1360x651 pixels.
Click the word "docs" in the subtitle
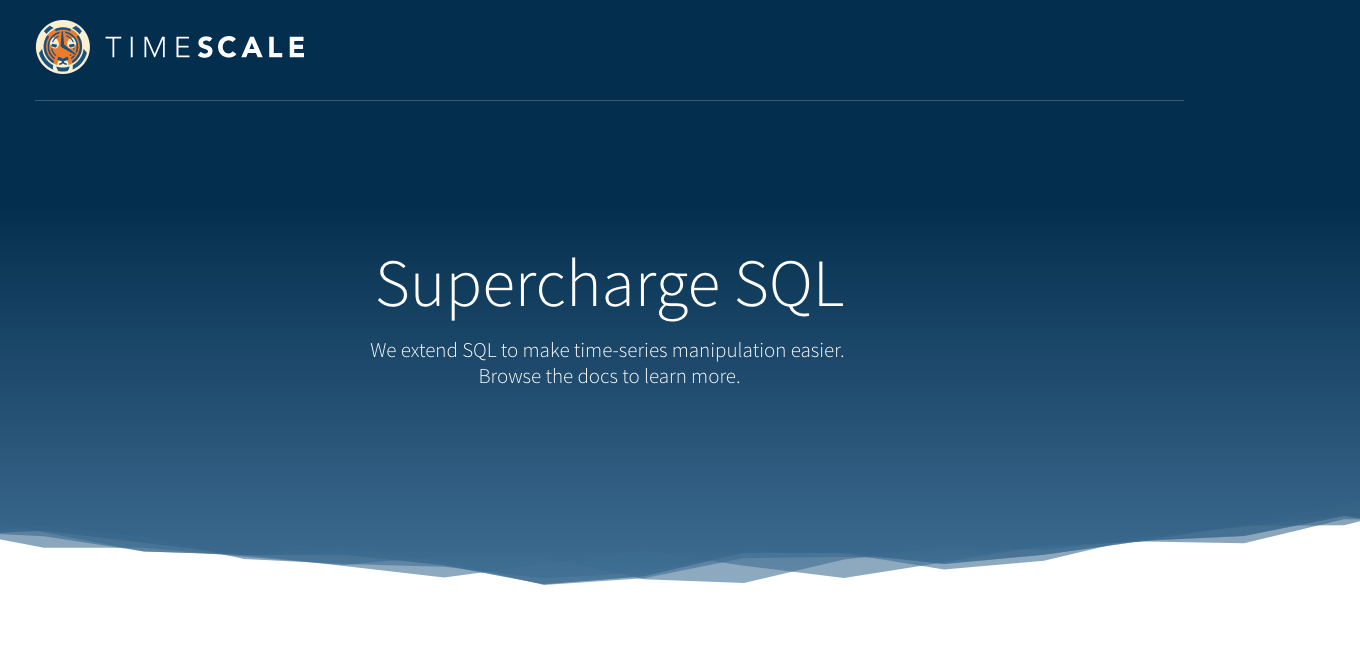point(598,377)
